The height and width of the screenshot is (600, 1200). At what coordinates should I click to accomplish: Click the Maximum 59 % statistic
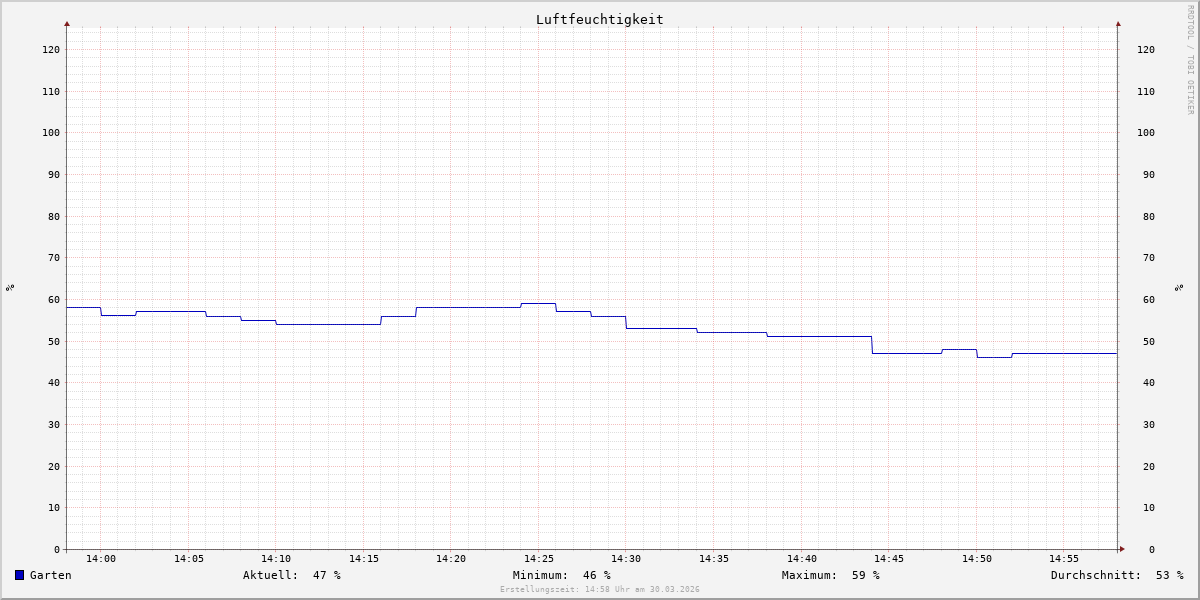tap(831, 575)
